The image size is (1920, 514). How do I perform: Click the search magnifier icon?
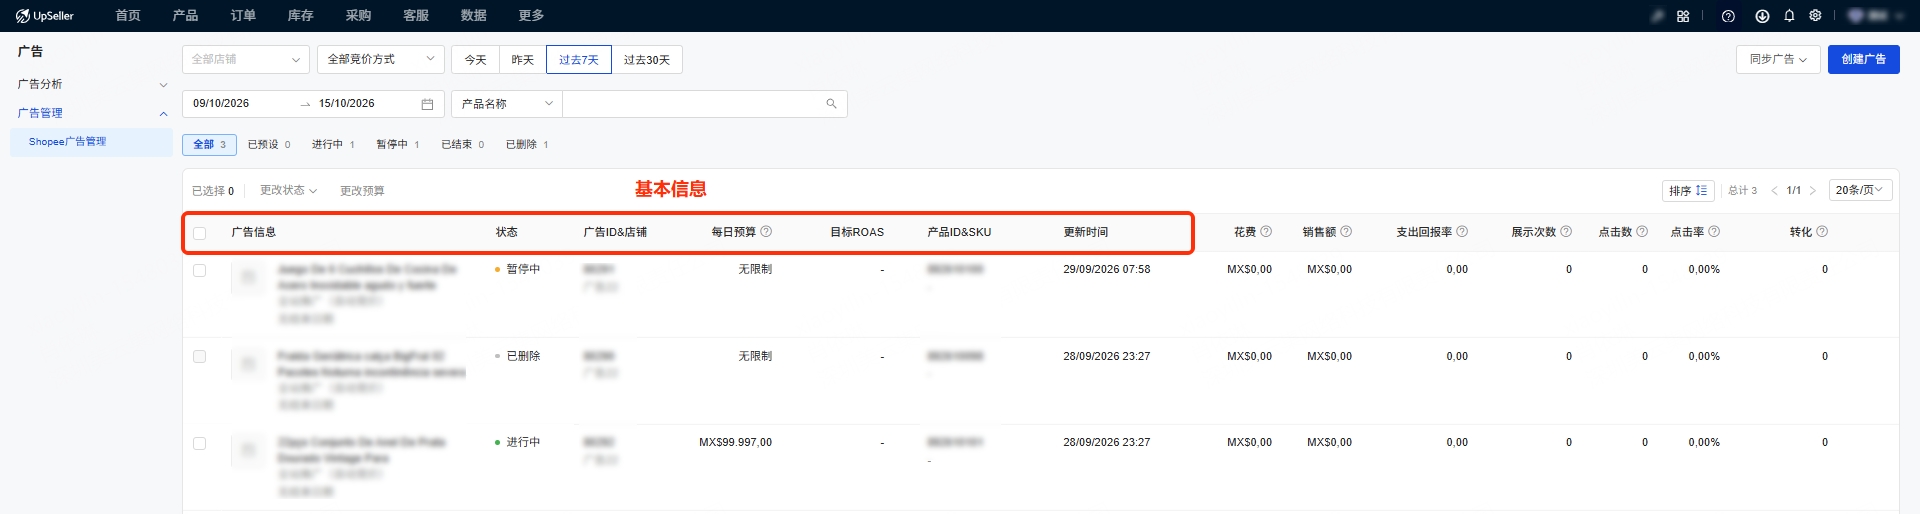click(831, 104)
